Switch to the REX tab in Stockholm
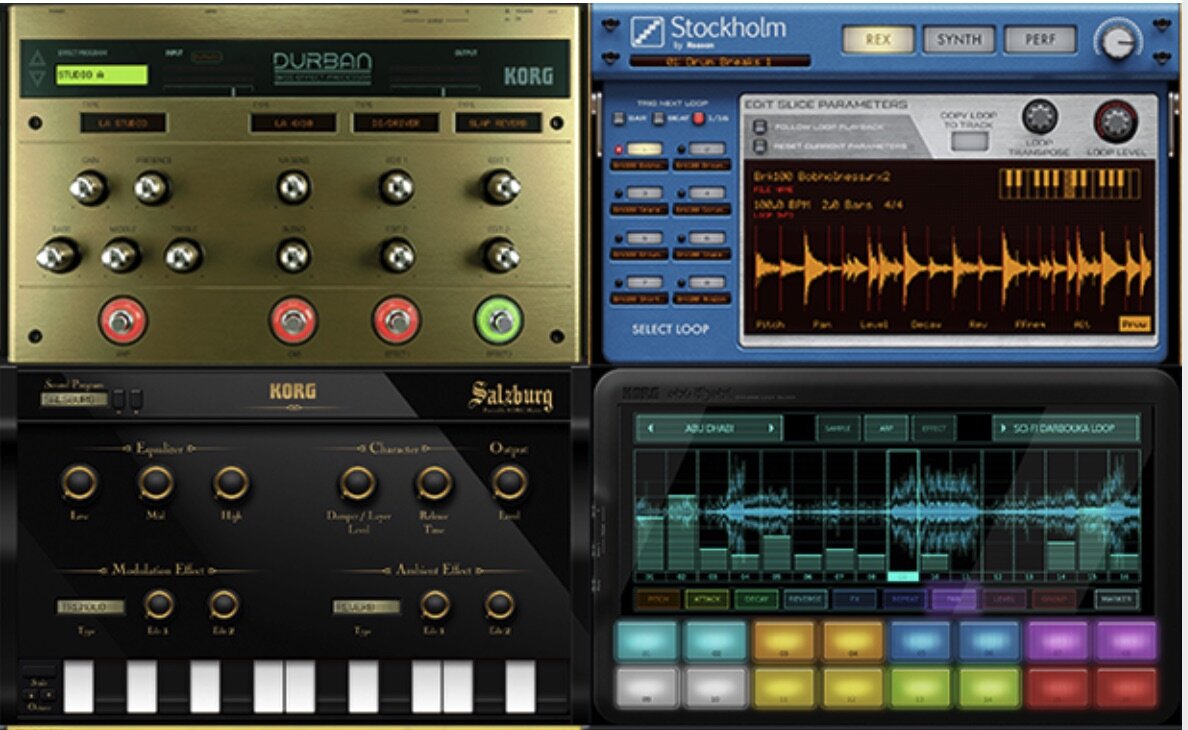This screenshot has height=730, width=1188. [878, 39]
